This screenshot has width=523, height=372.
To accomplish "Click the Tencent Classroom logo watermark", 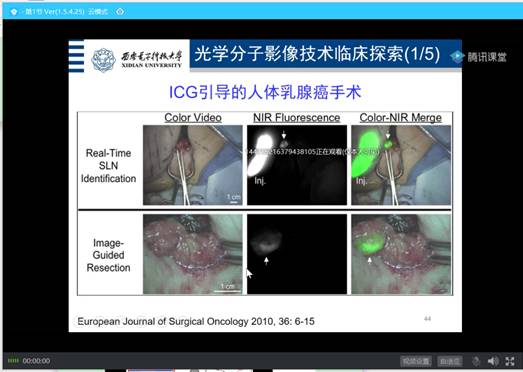I will coord(478,57).
